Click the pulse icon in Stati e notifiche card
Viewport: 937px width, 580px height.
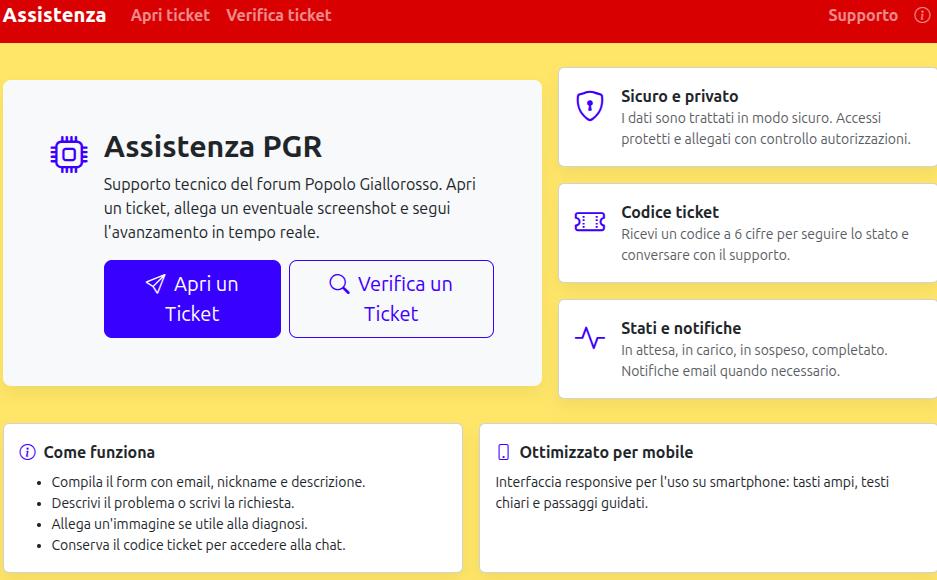(588, 338)
